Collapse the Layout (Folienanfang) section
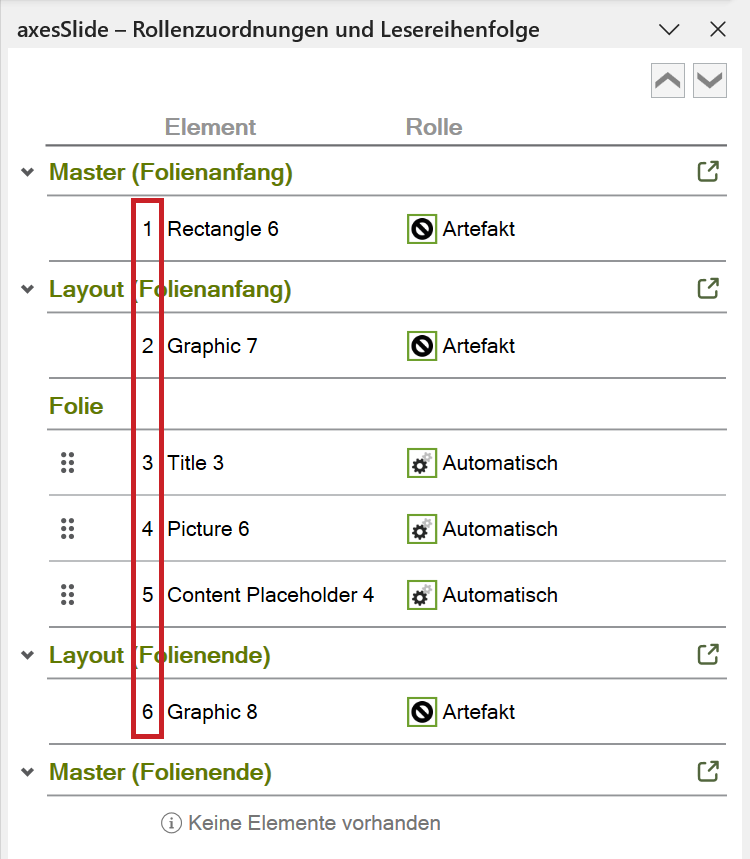750x859 pixels. 27,289
